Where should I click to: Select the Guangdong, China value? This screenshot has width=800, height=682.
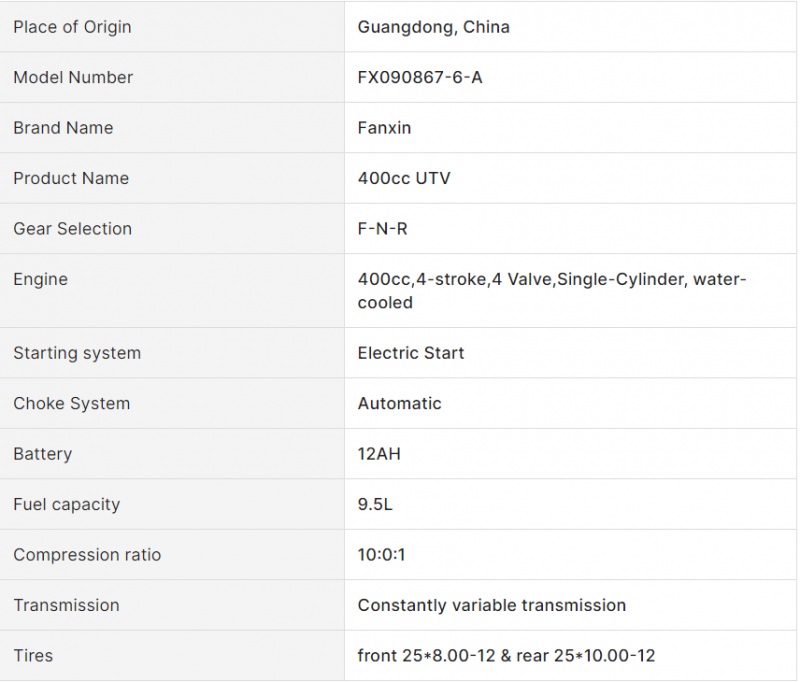(x=433, y=27)
